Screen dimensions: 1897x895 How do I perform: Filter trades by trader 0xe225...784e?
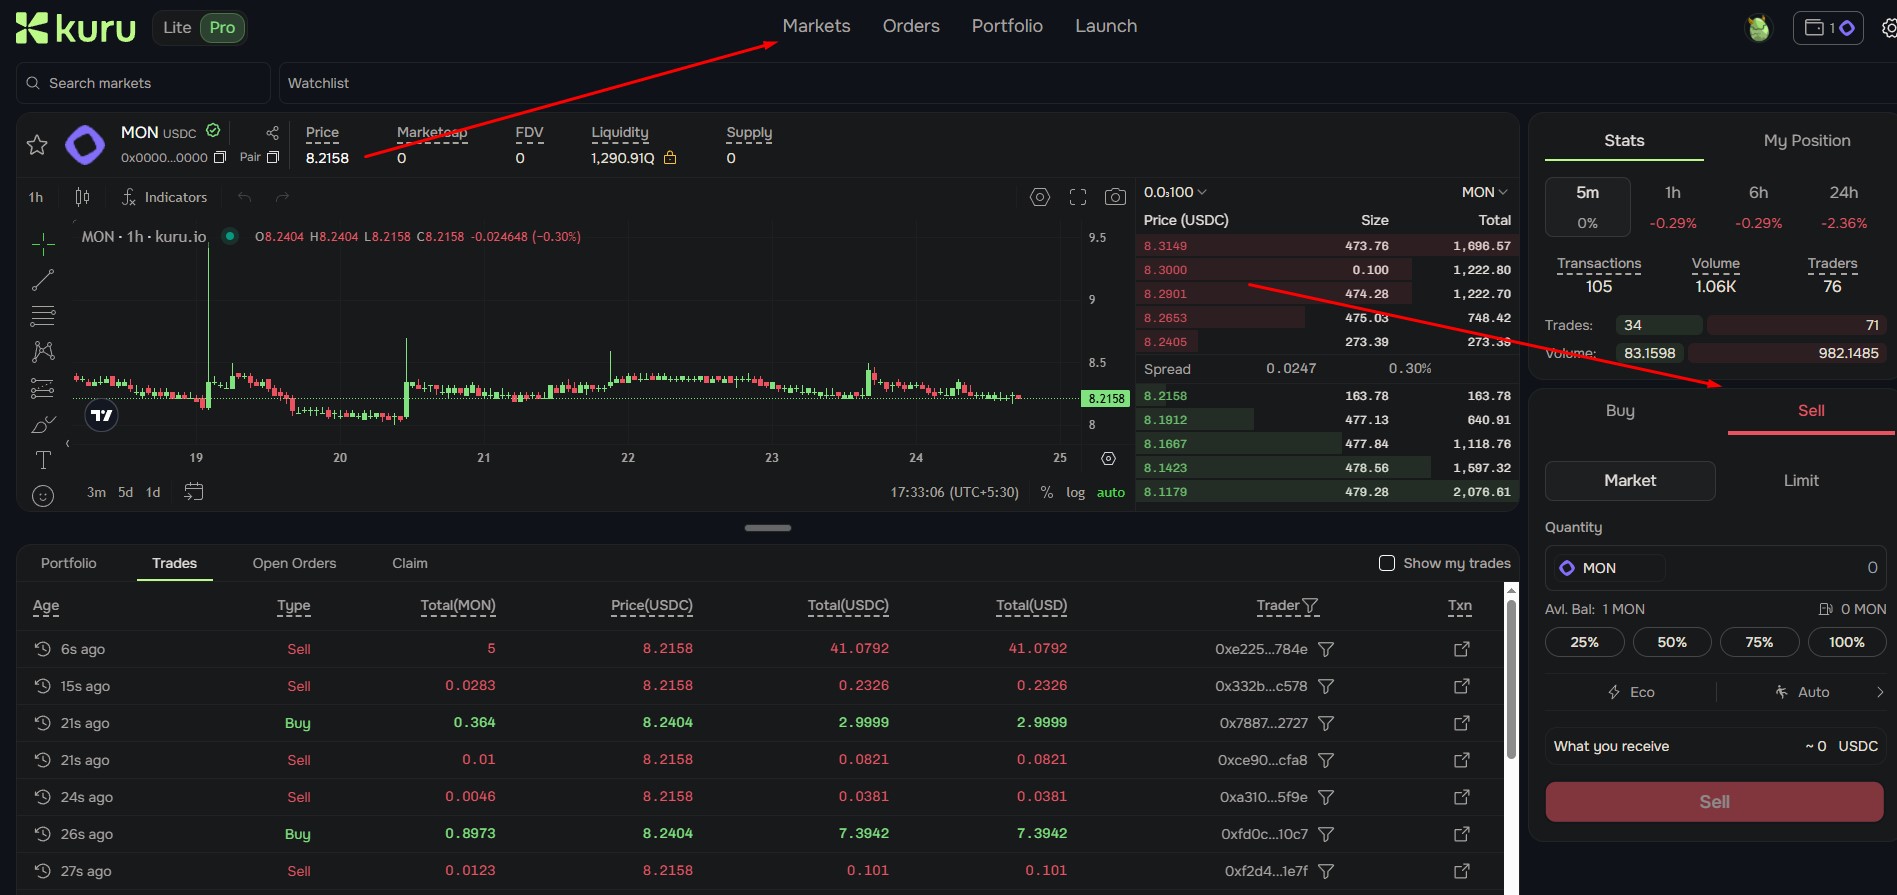(1326, 649)
